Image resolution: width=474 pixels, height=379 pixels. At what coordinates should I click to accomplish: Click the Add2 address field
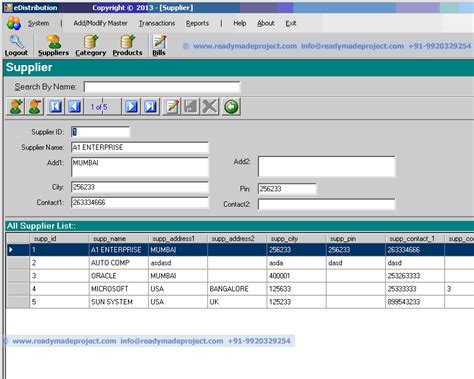pos(327,166)
